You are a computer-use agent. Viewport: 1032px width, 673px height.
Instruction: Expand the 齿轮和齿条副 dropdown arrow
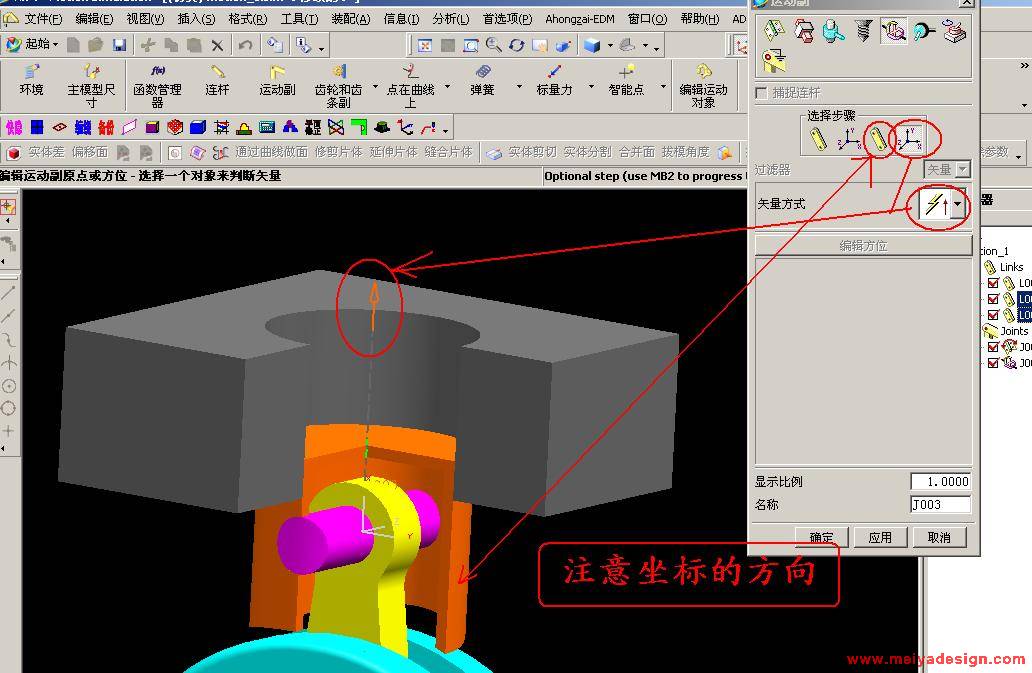(376, 87)
